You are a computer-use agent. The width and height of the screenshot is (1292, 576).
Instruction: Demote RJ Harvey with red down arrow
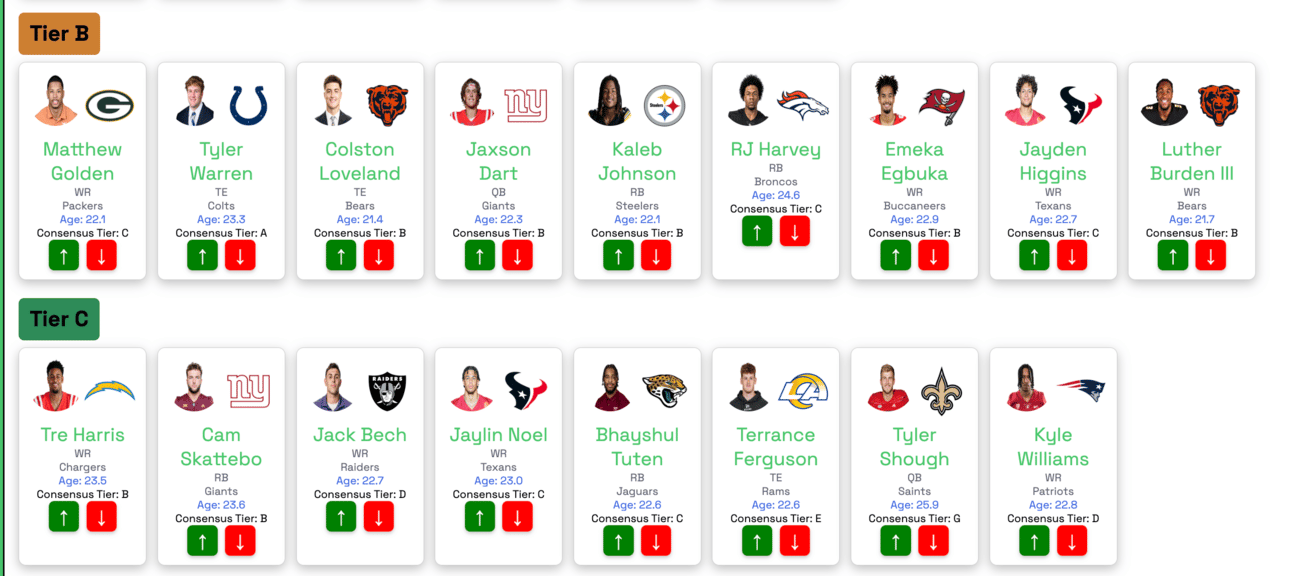click(x=795, y=231)
